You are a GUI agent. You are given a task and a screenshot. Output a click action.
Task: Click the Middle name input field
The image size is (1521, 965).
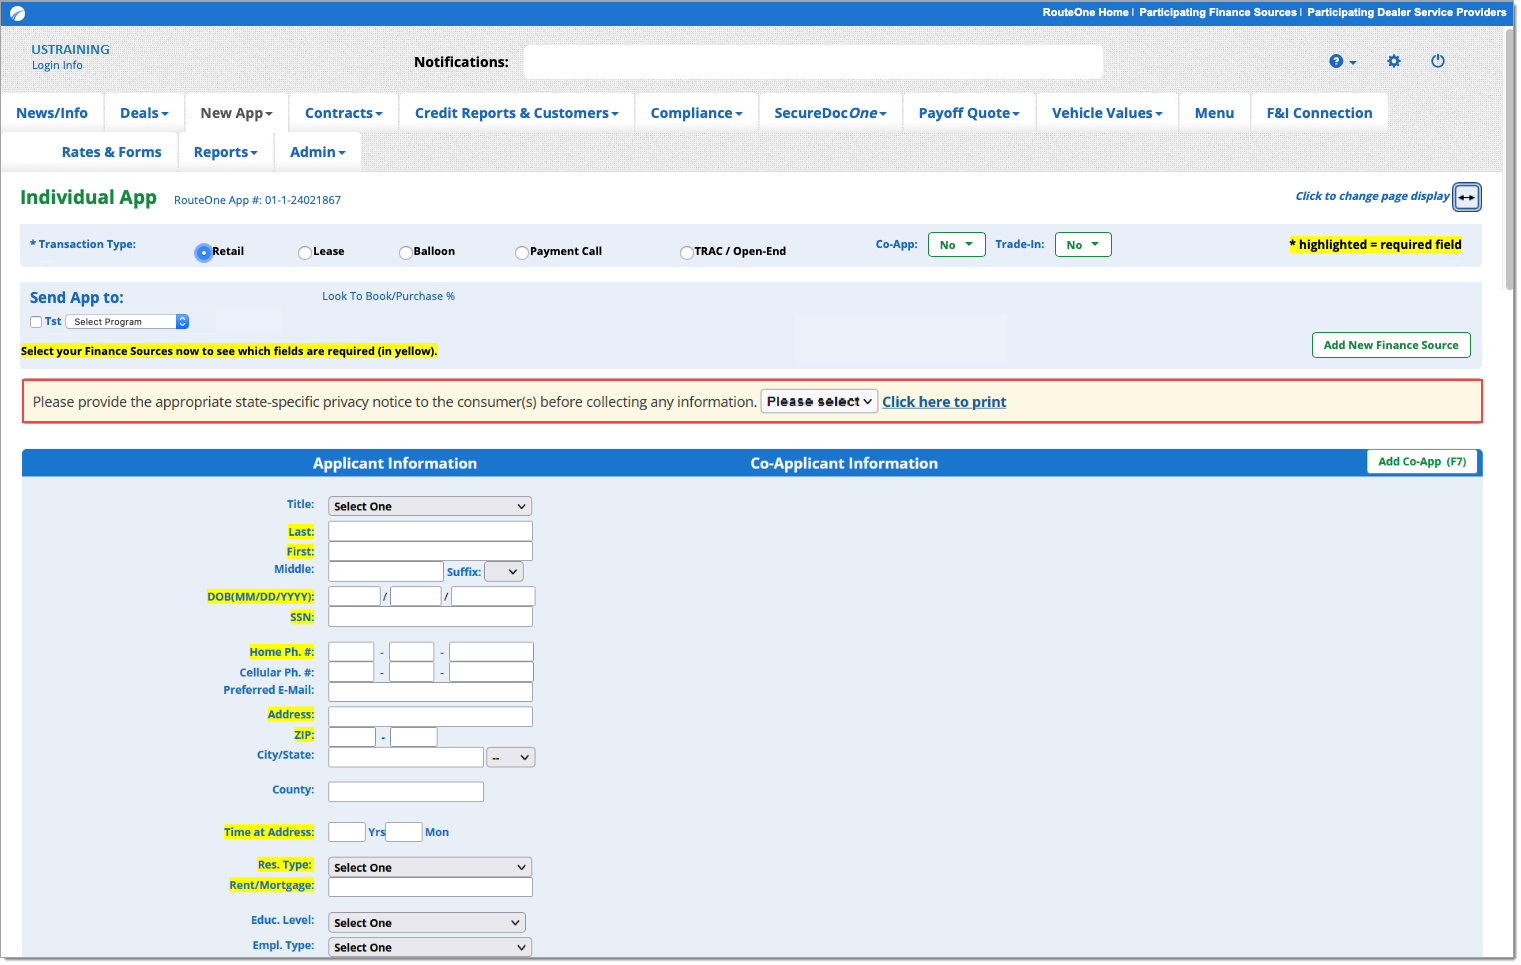(386, 572)
